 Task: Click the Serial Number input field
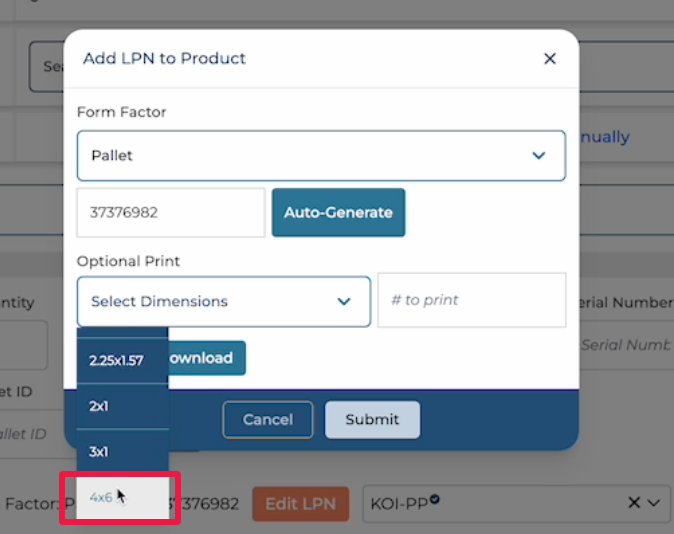[x=626, y=345]
